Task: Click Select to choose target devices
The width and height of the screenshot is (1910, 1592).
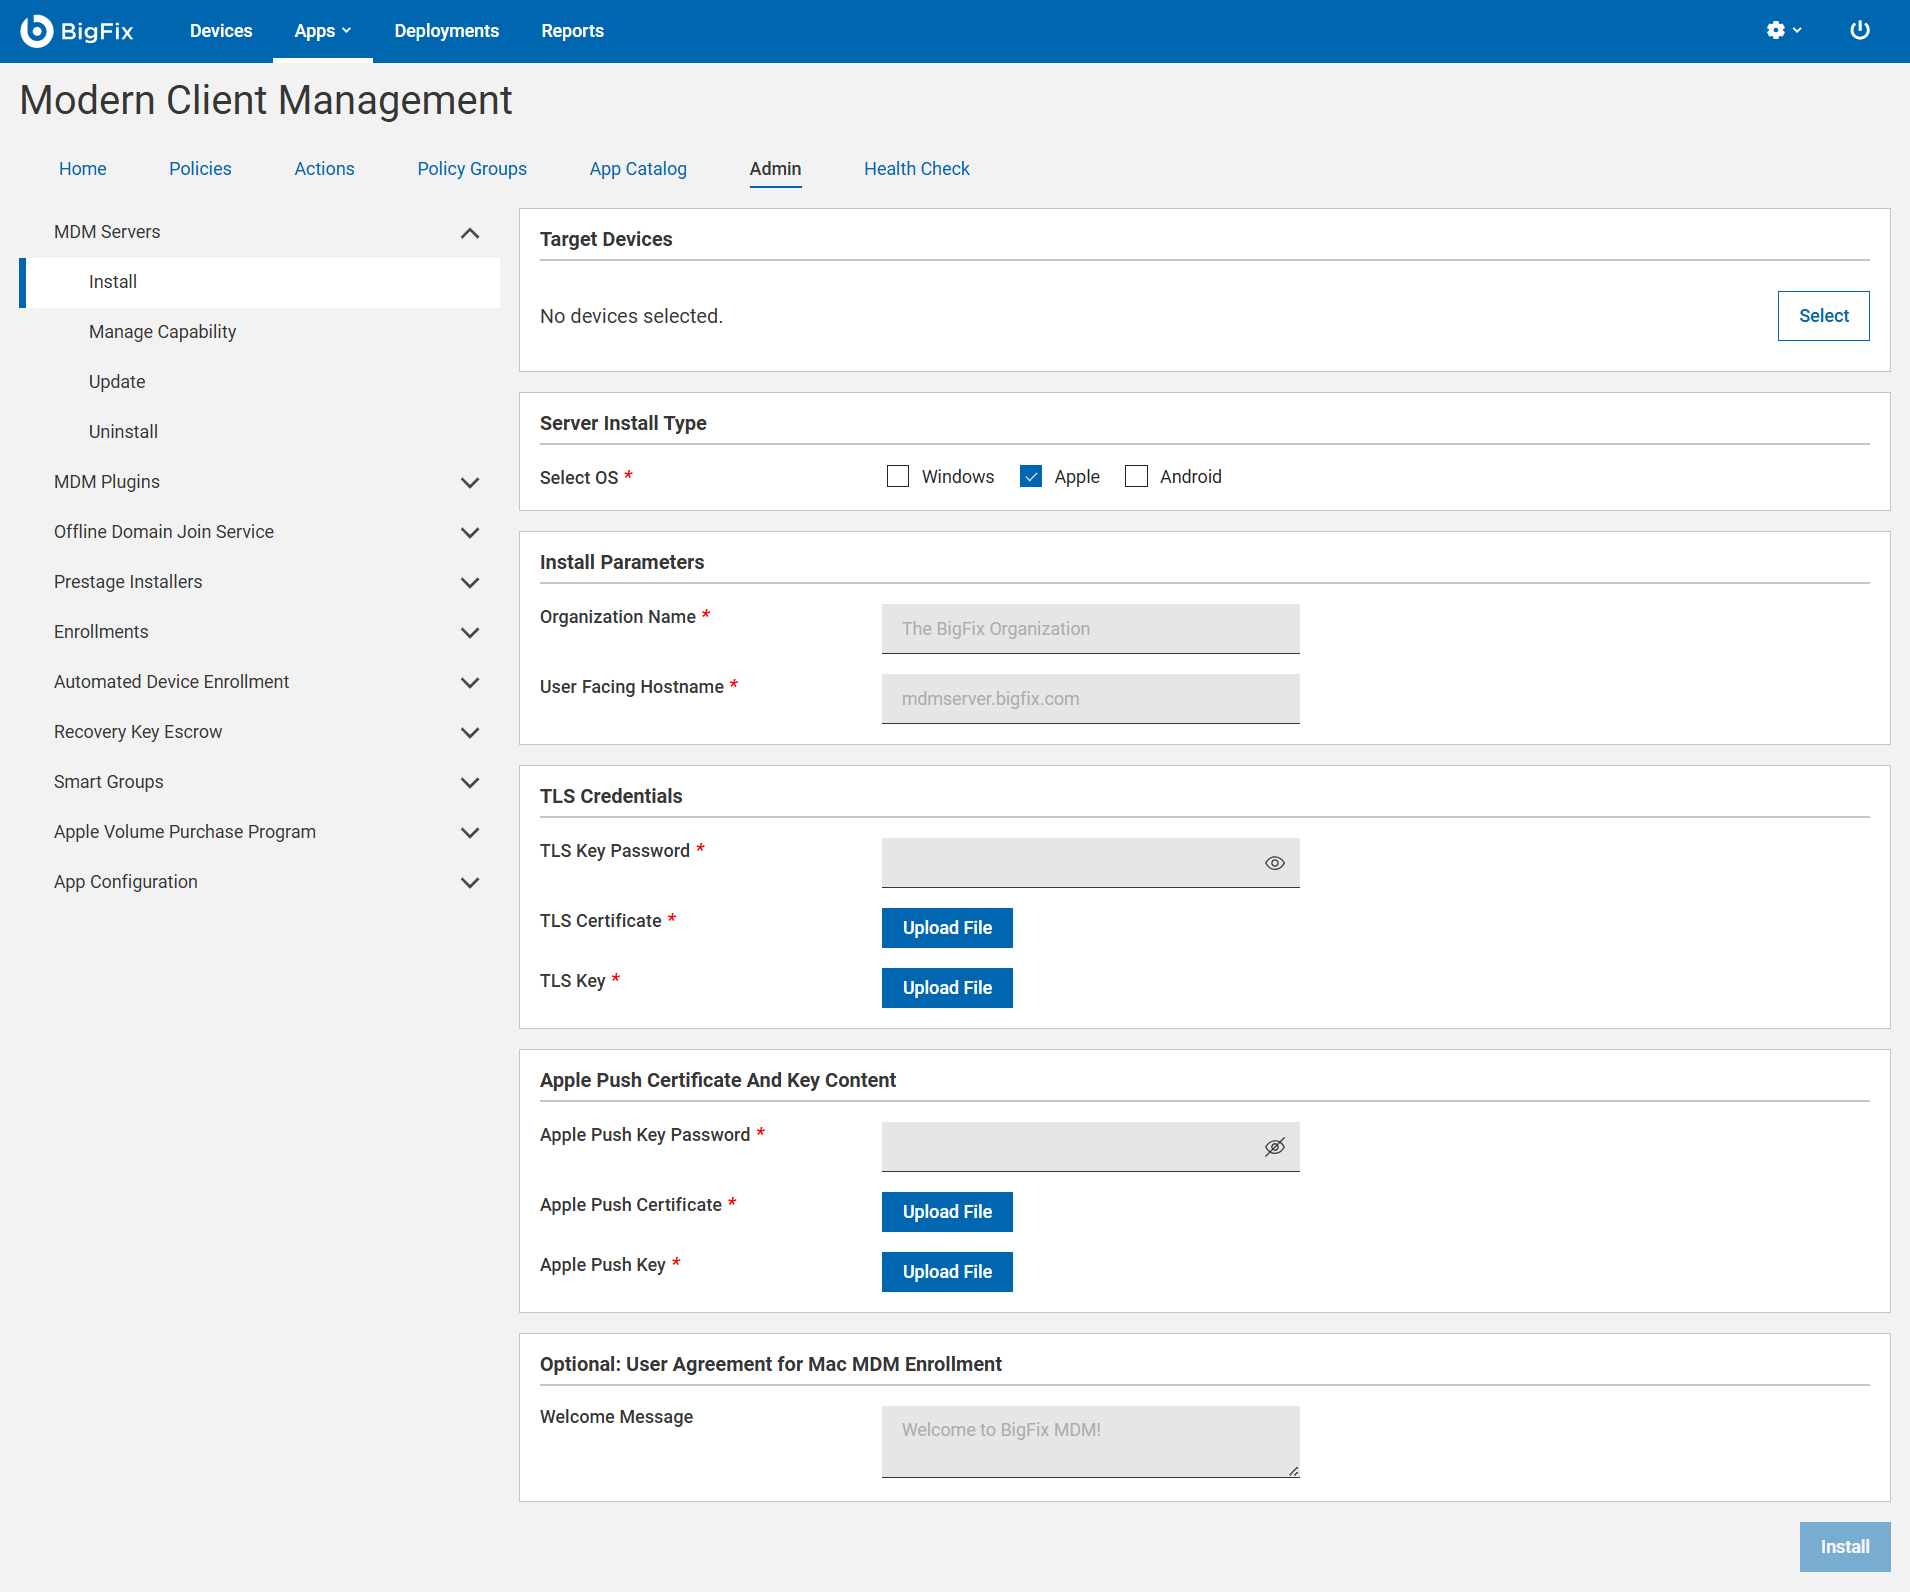Action: (x=1822, y=315)
